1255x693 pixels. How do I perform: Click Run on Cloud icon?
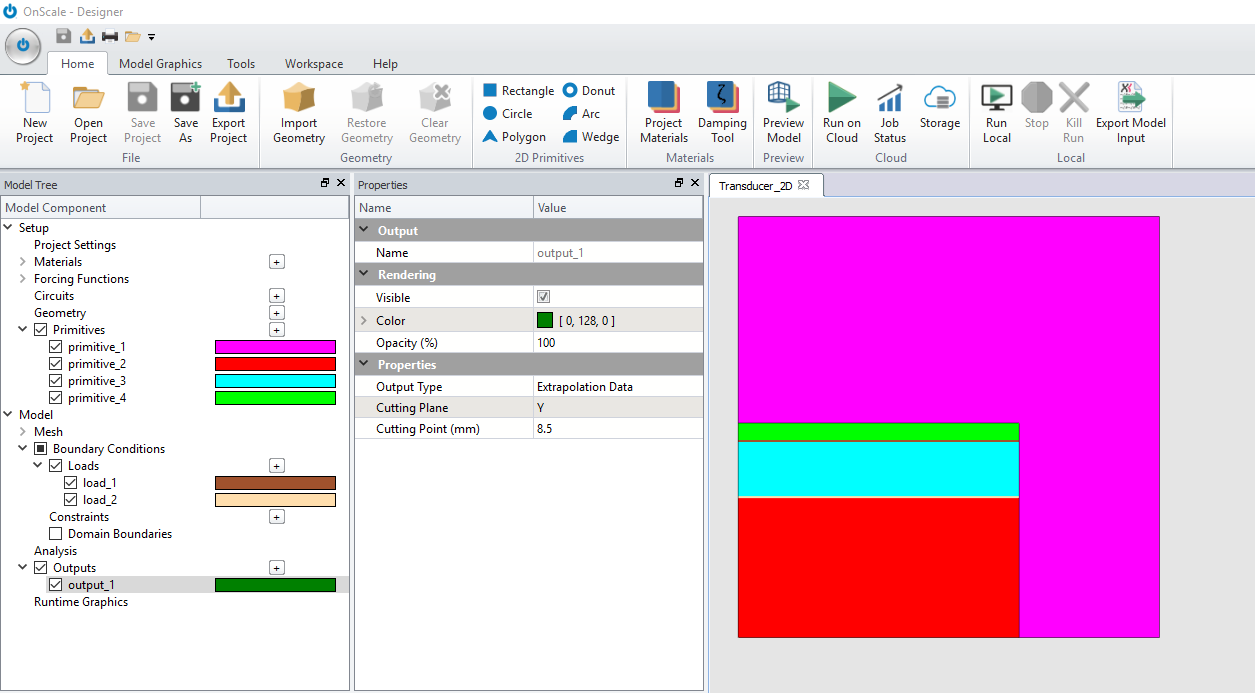tap(842, 99)
